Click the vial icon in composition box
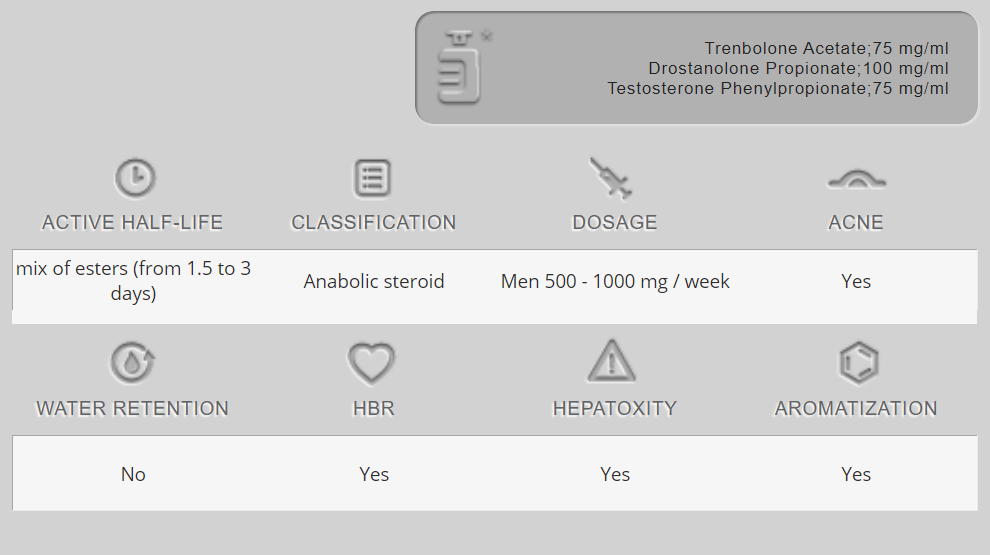The image size is (990, 555). click(x=460, y=68)
